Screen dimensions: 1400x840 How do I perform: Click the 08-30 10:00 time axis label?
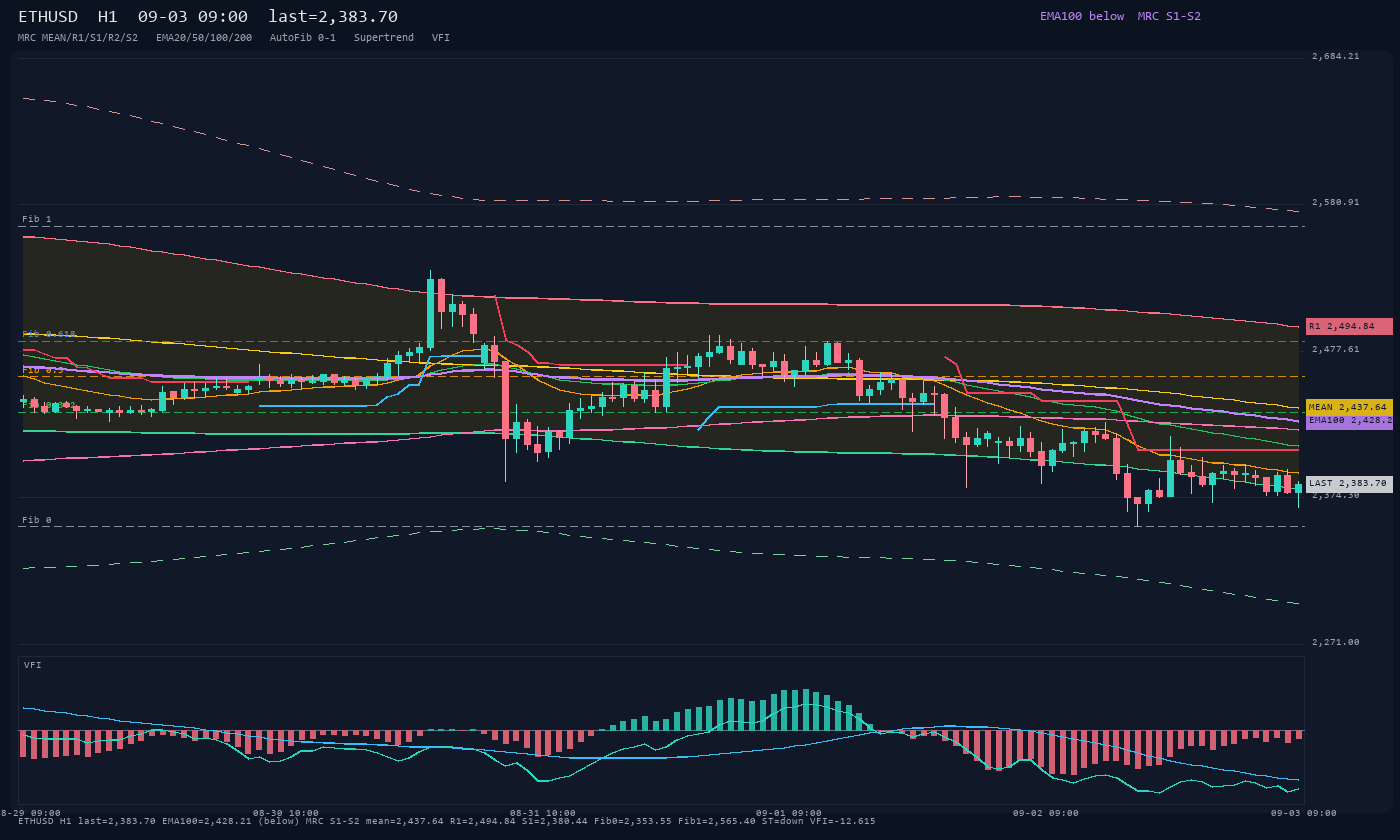tap(286, 813)
